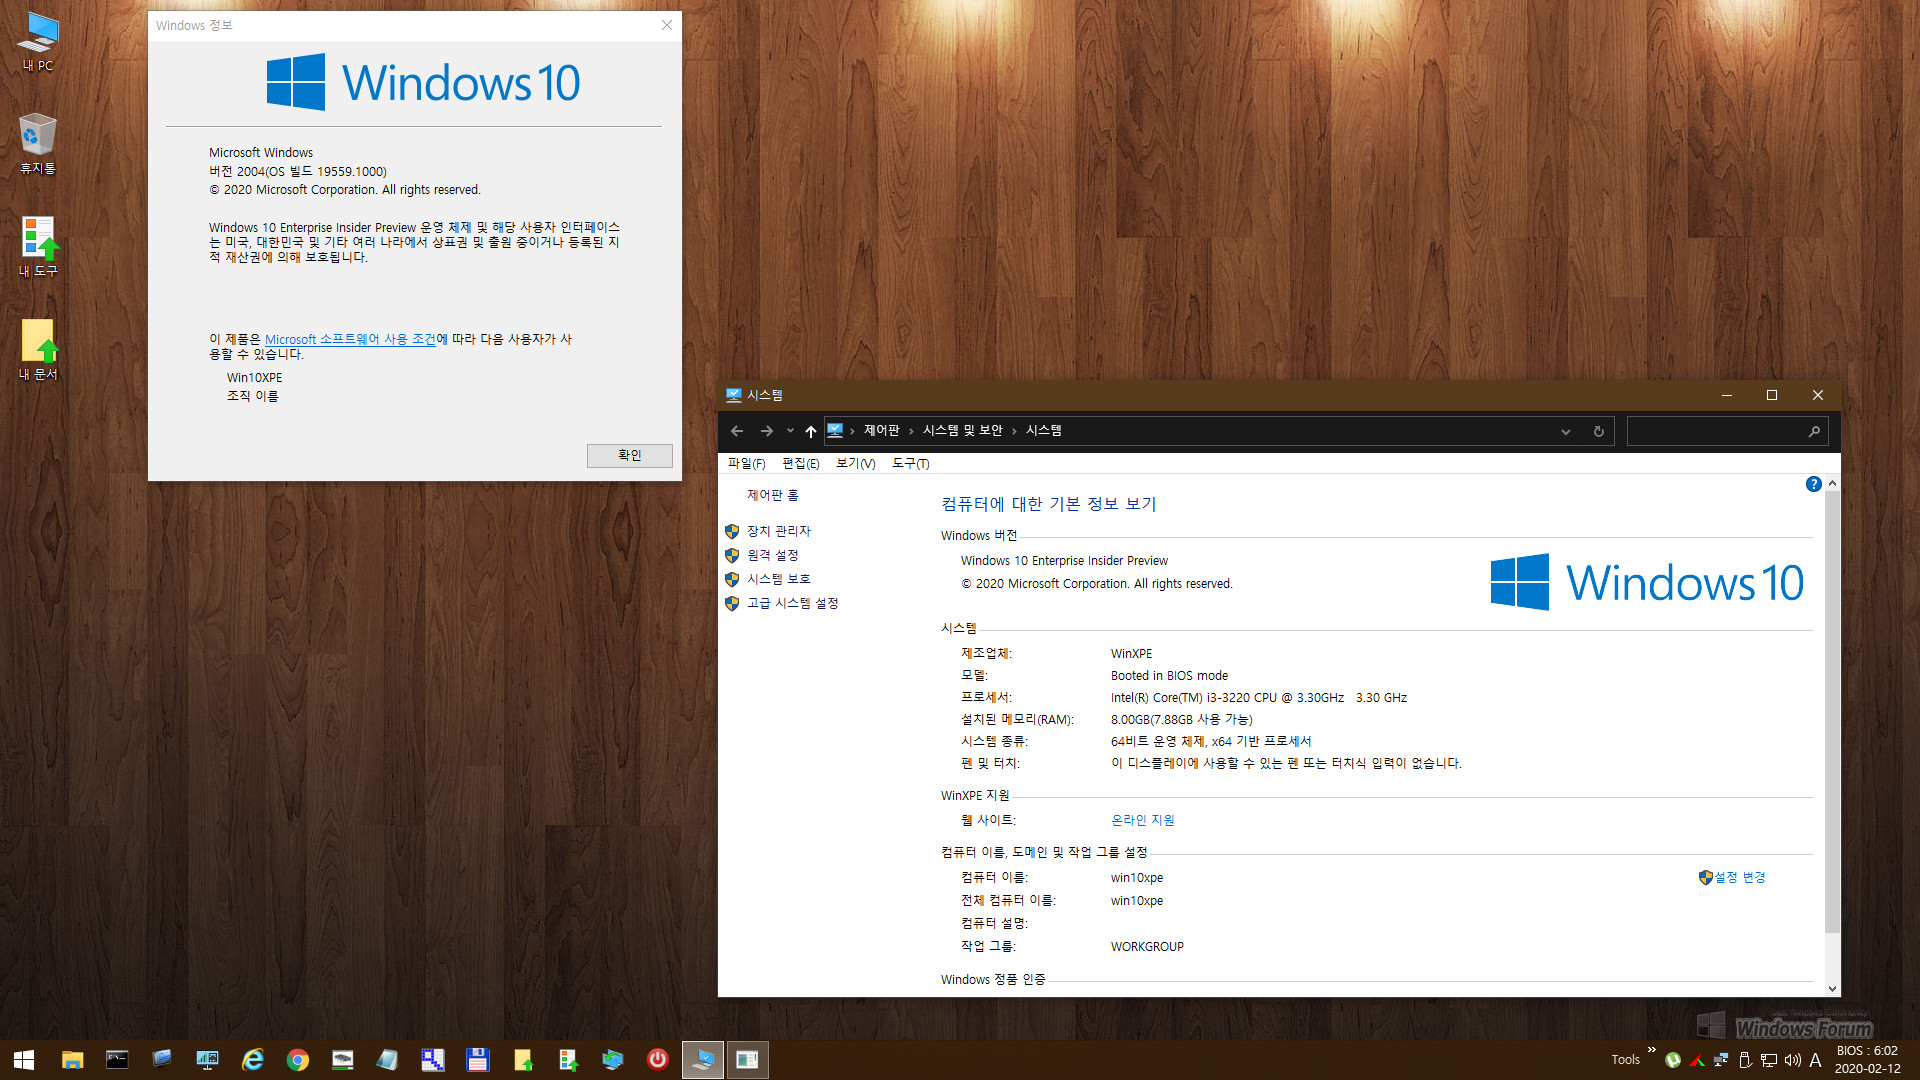Switch to the Windows info taskbar button
This screenshot has width=1920, height=1080.
pyautogui.click(x=748, y=1060)
